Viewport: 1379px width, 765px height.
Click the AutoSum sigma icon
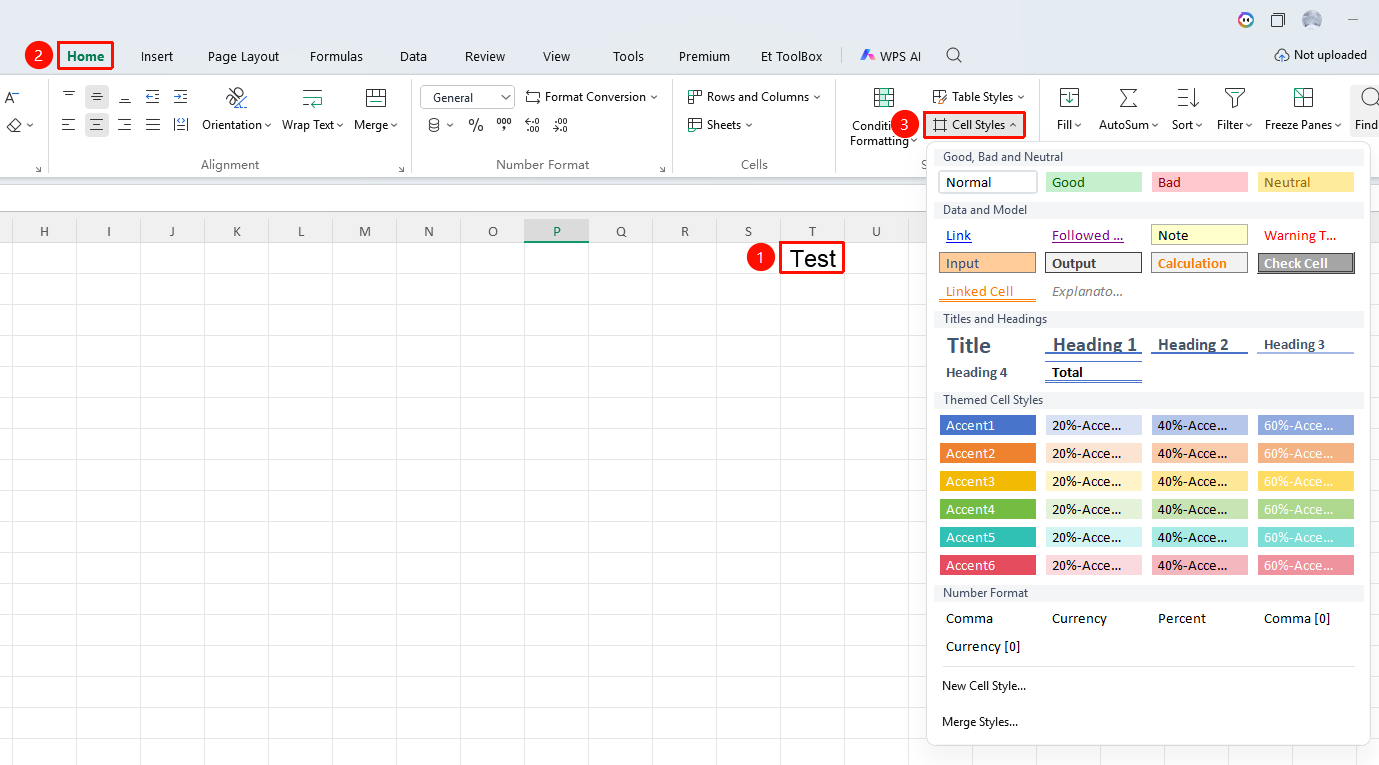(1129, 98)
